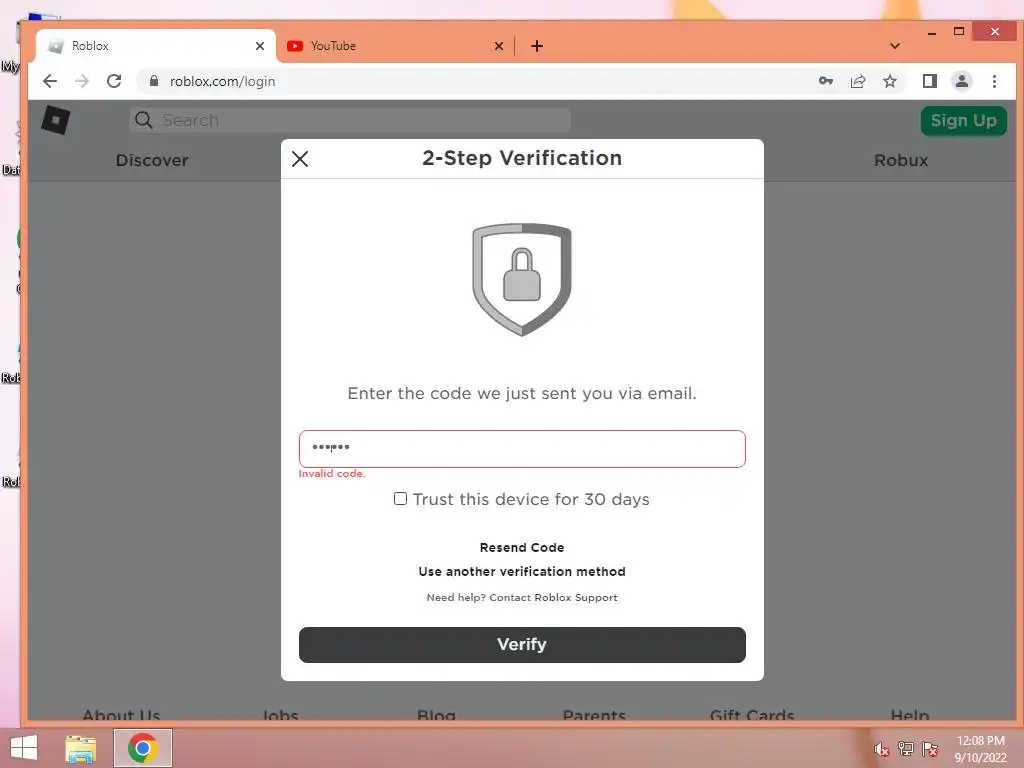The height and width of the screenshot is (768, 1024).
Task: Share this page icon in address bar
Action: pyautogui.click(x=857, y=81)
